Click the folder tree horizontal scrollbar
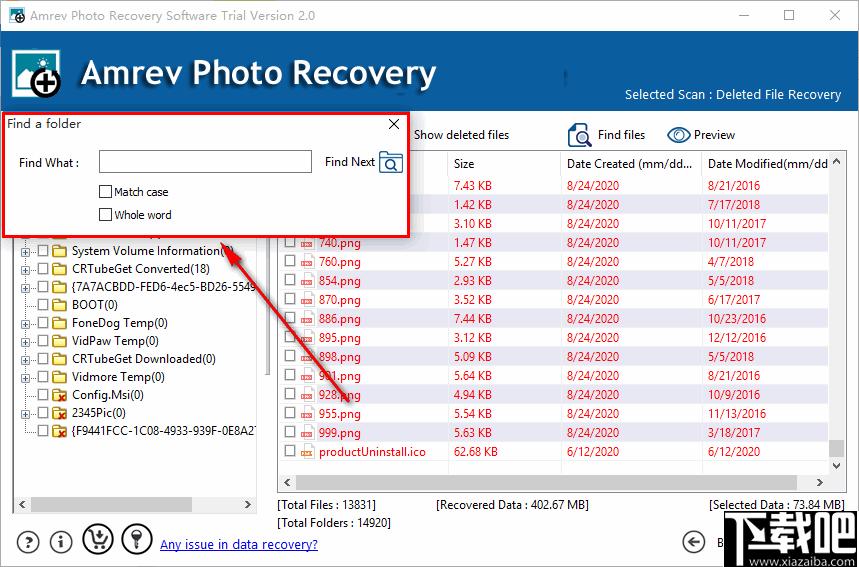The image size is (859, 567). click(x=111, y=504)
